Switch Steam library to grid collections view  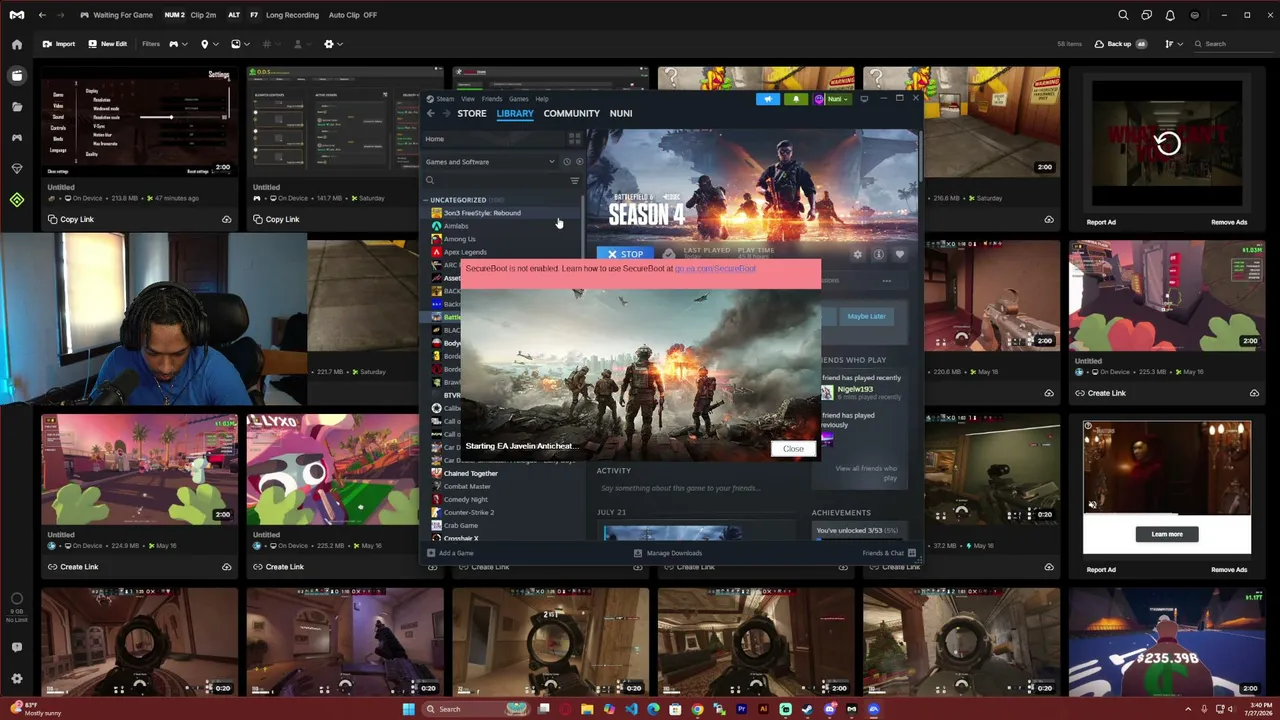[x=574, y=139]
